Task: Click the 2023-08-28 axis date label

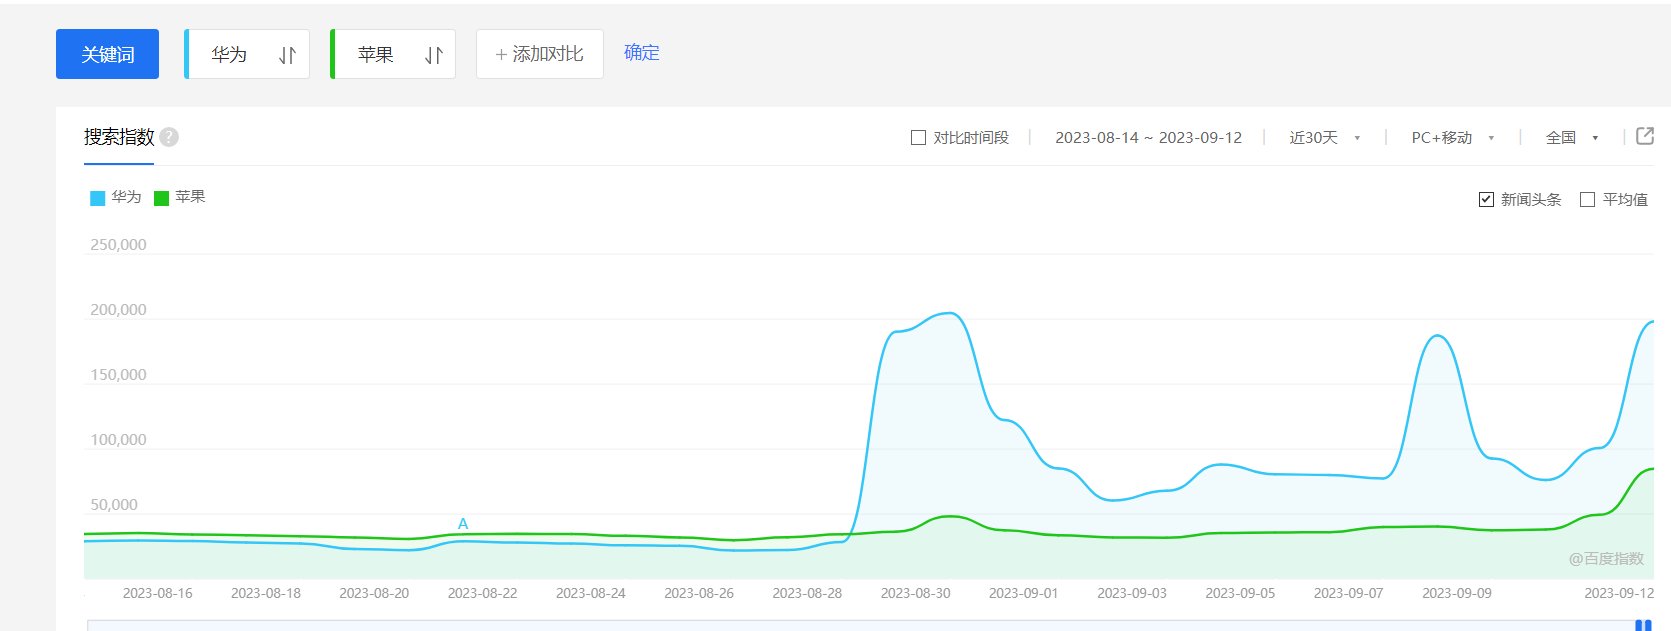Action: [x=807, y=593]
